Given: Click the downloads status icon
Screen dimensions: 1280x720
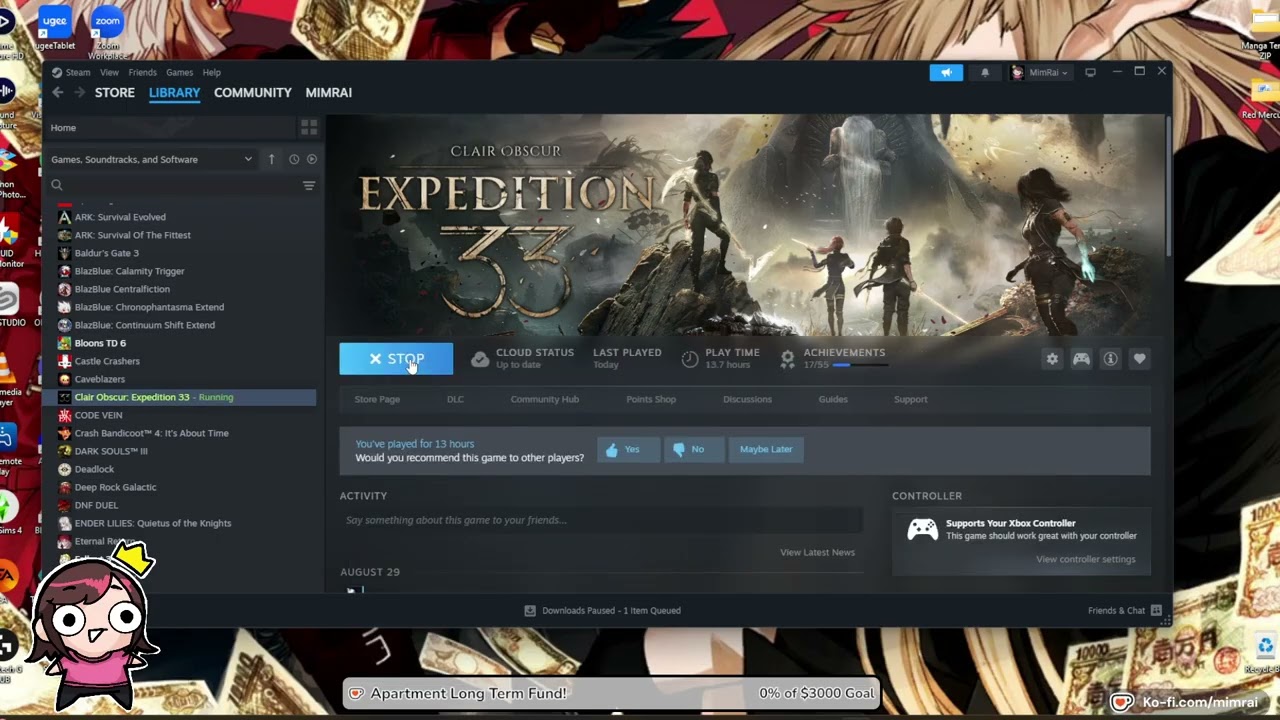Looking at the screenshot, I should click(x=530, y=610).
